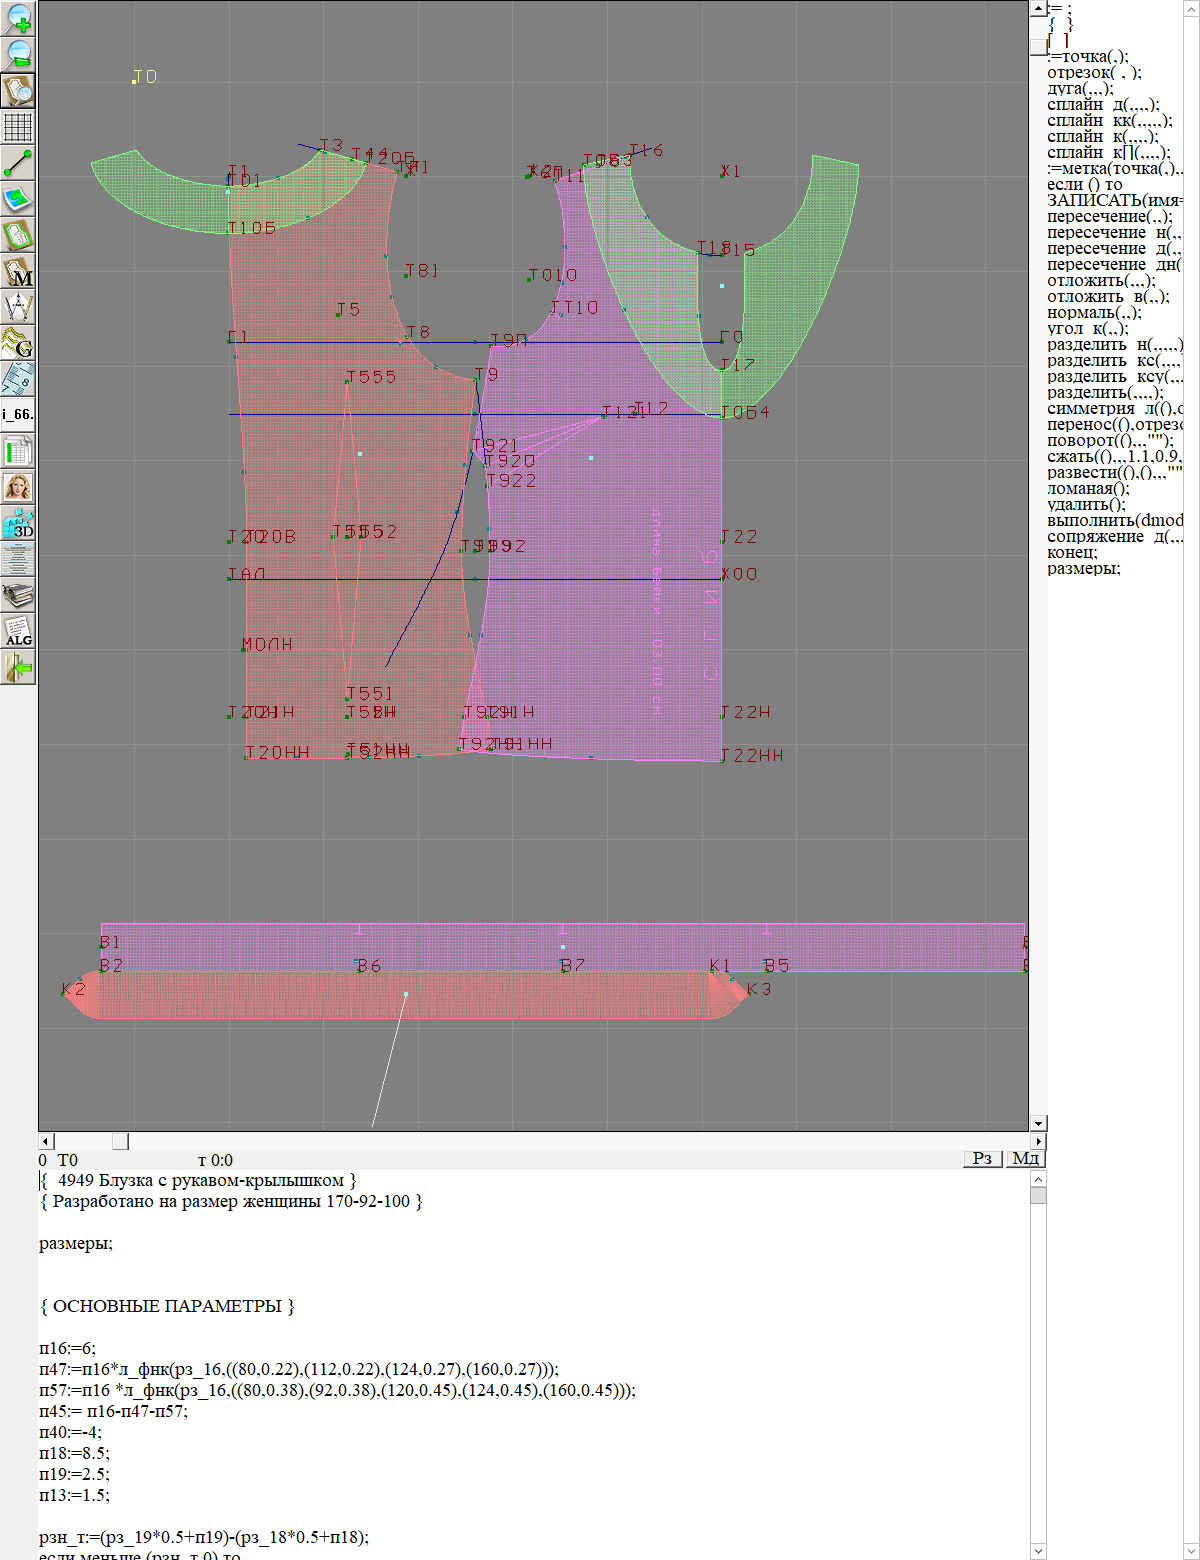Screen dimensions: 1200x1560
Task: Open the 3D view icon
Action: point(18,523)
